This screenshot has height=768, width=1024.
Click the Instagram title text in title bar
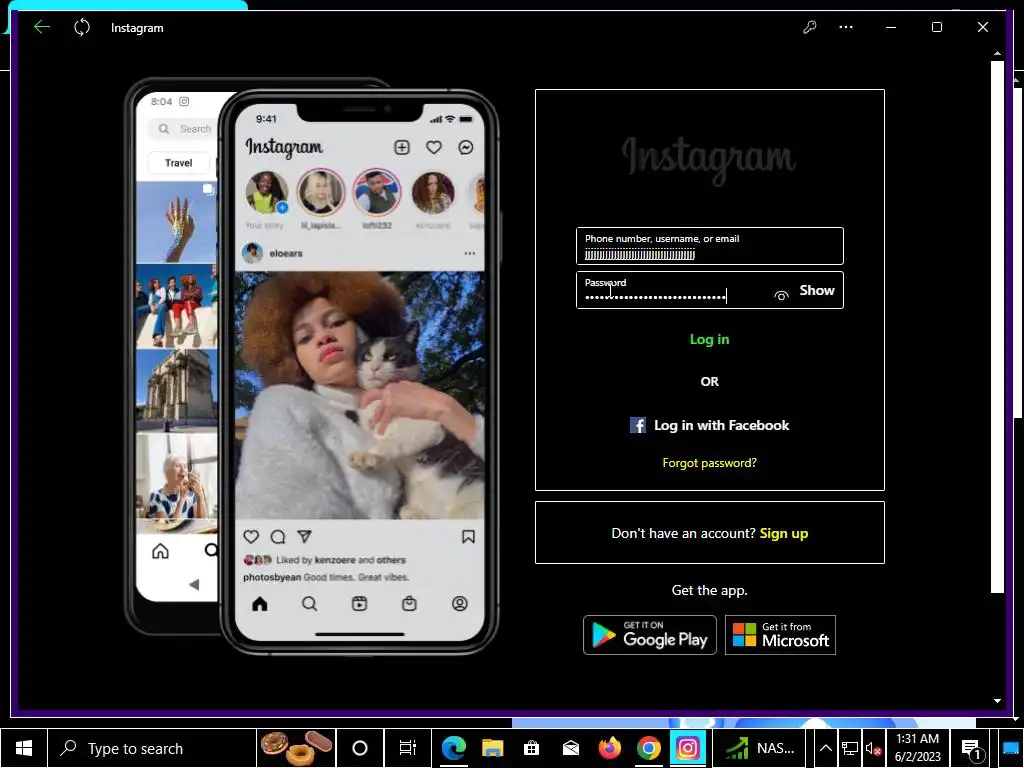click(137, 28)
